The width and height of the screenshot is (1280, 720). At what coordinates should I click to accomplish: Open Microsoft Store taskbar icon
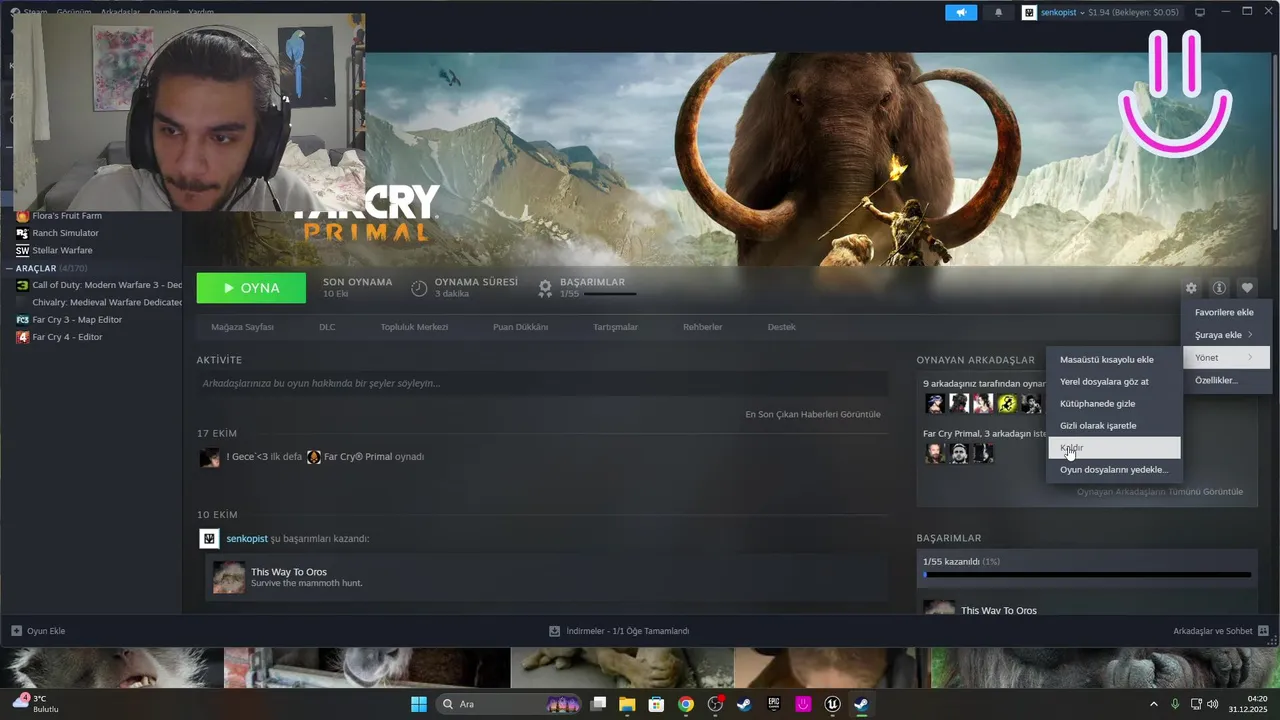(656, 704)
